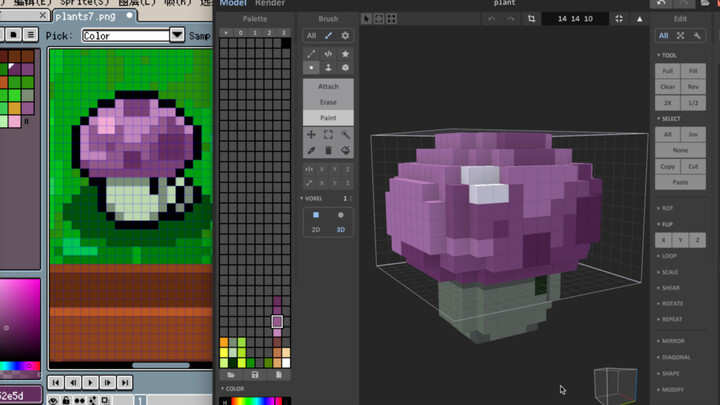Select the move tool with arrows icon
Screen dimensions: 720x405
pos(311,135)
